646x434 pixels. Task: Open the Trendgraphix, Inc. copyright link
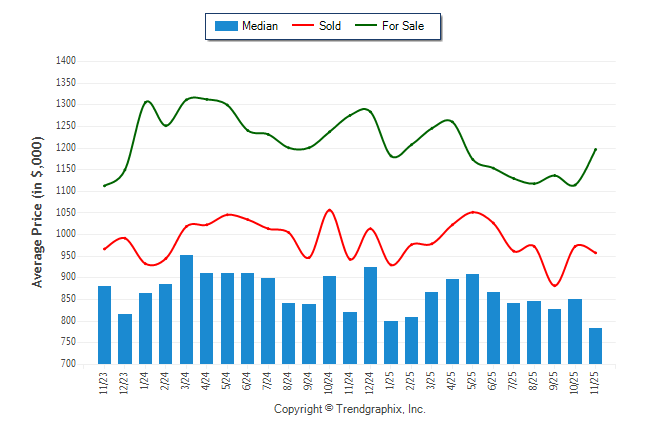(350, 410)
